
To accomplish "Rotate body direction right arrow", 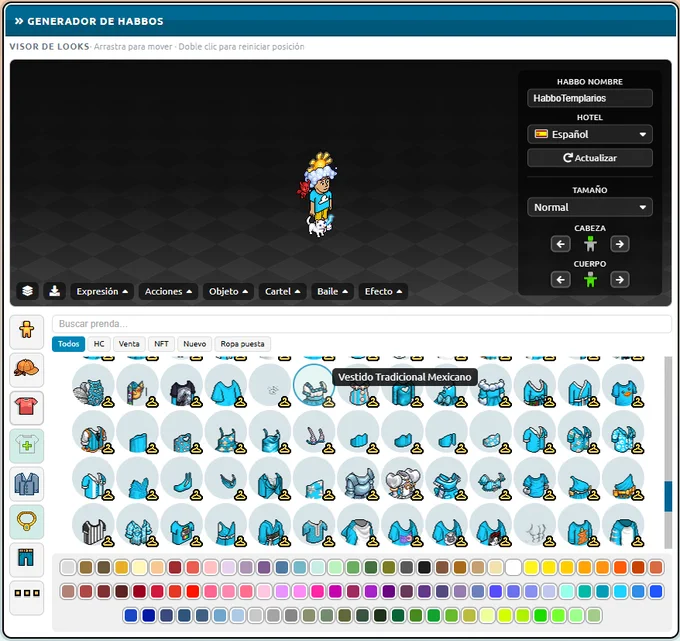I will 620,280.
